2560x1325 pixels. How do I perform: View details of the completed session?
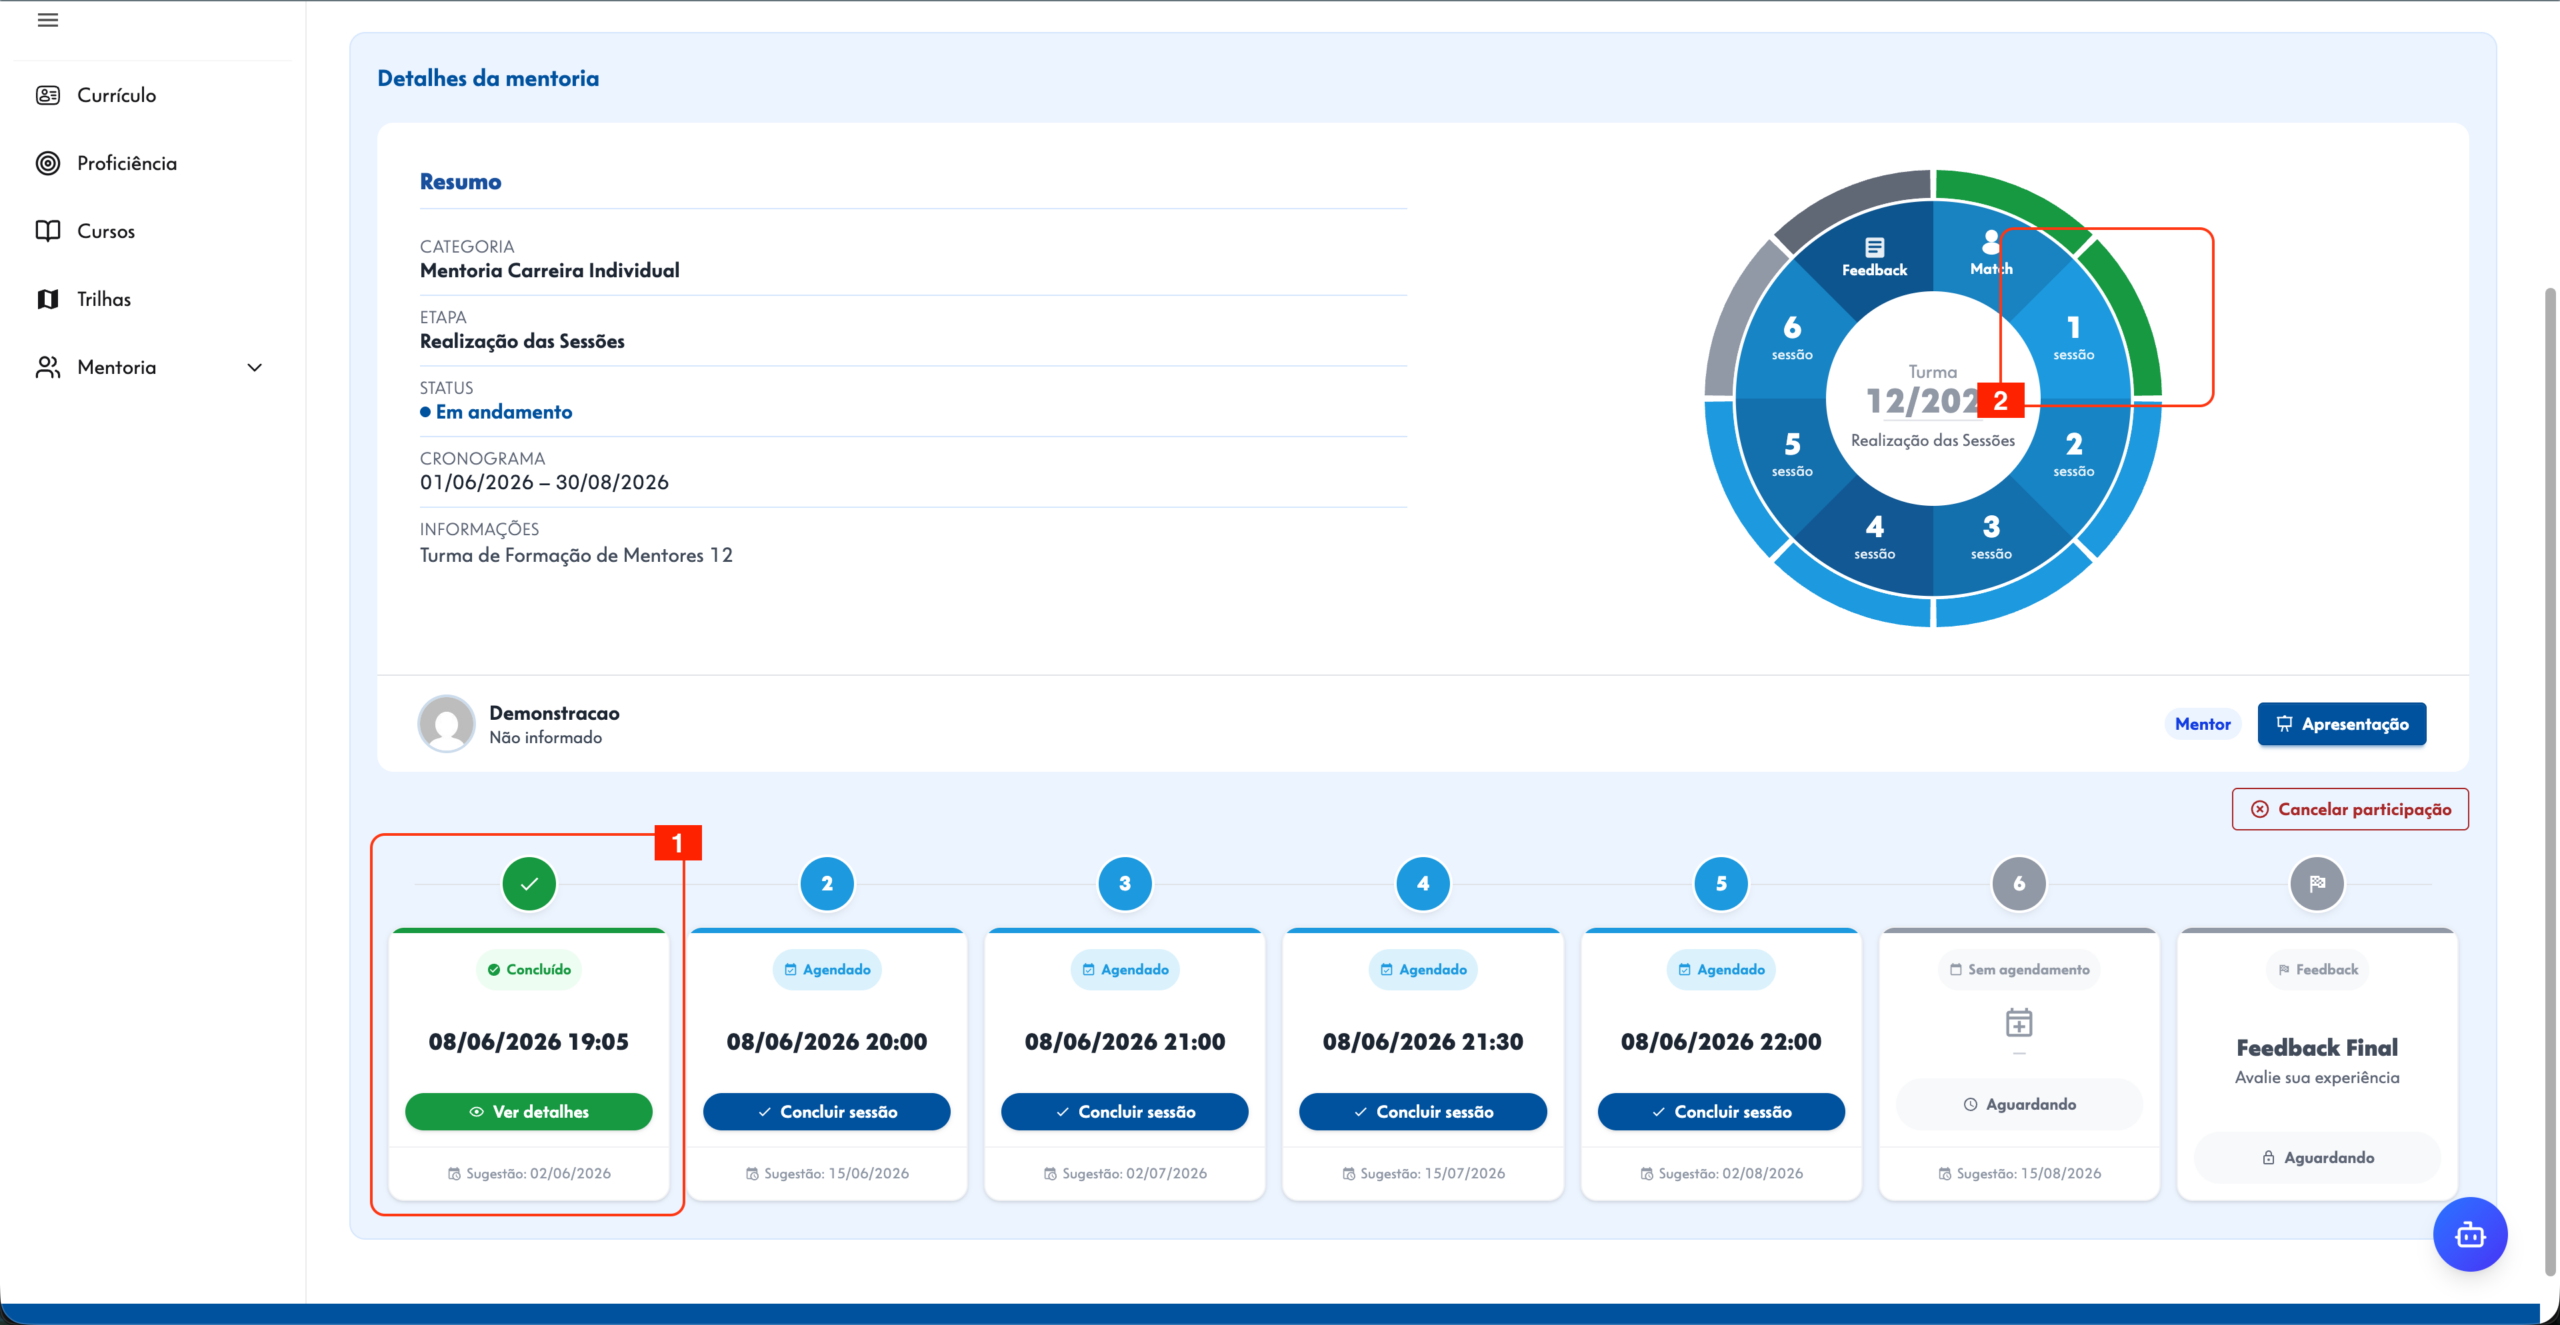click(x=528, y=1111)
